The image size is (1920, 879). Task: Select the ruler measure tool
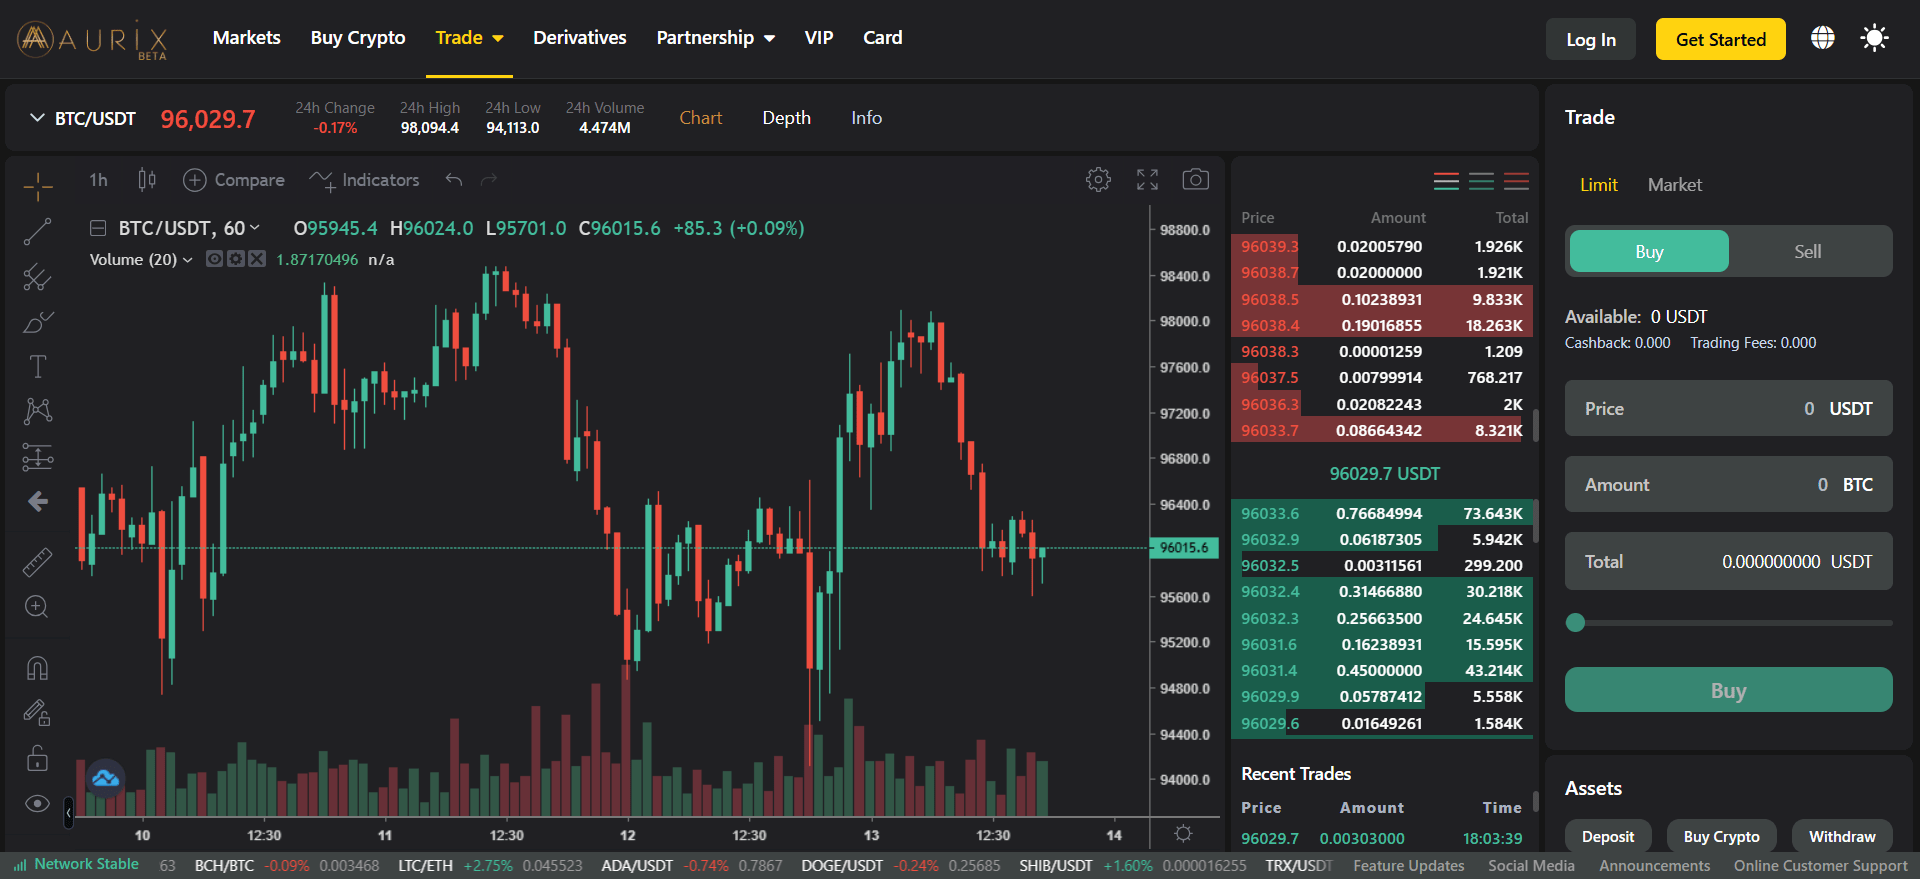click(38, 562)
